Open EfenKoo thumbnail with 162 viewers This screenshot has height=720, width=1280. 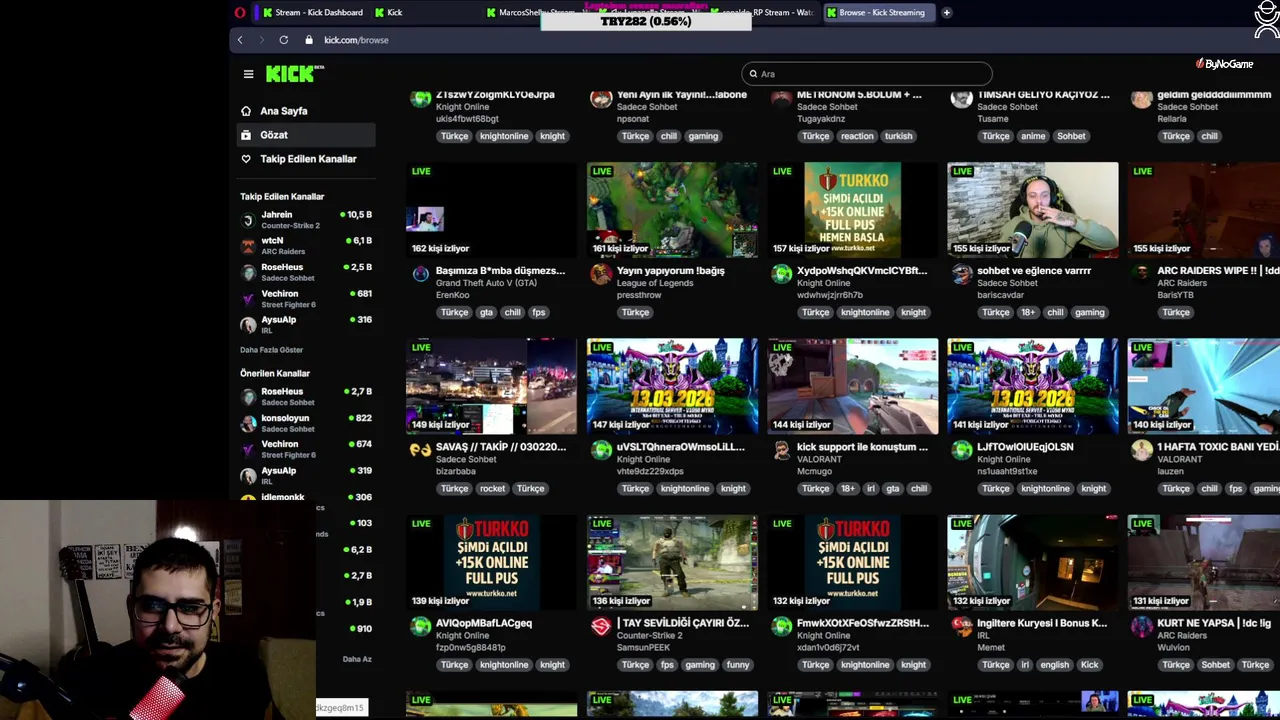click(491, 210)
